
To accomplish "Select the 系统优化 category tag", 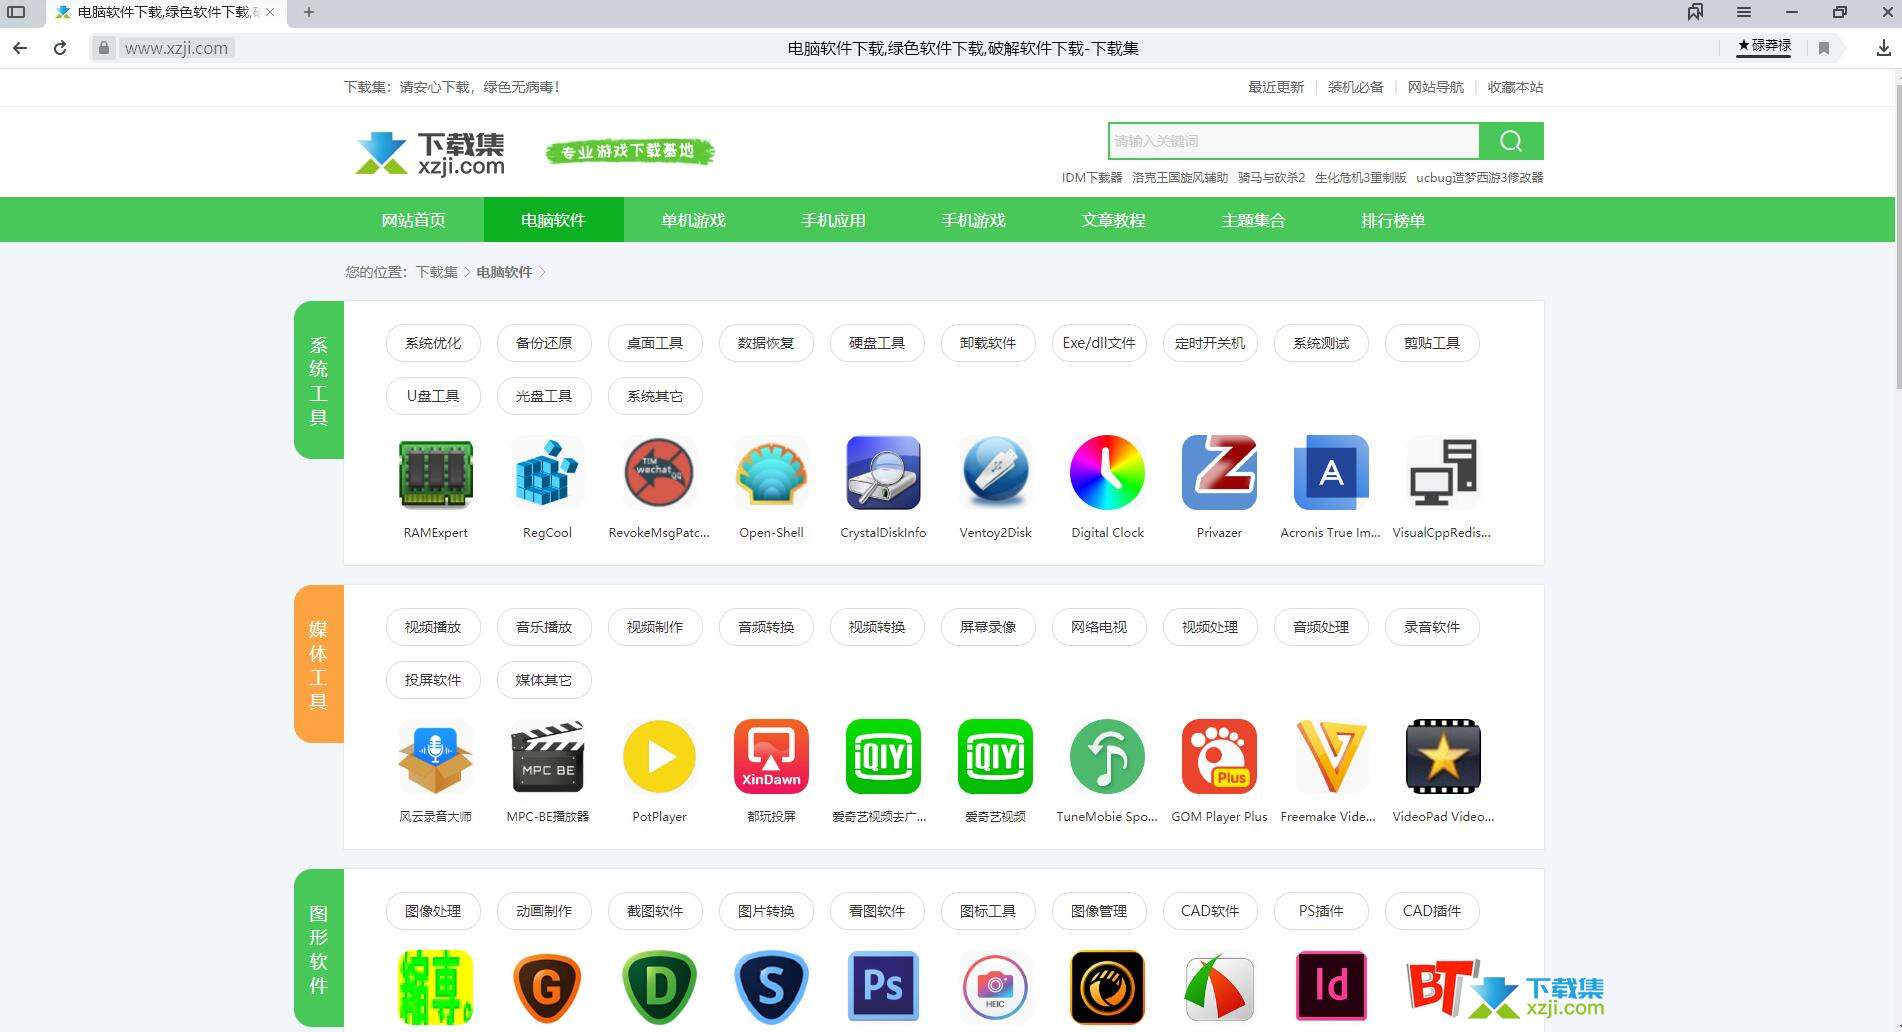I will click(433, 343).
